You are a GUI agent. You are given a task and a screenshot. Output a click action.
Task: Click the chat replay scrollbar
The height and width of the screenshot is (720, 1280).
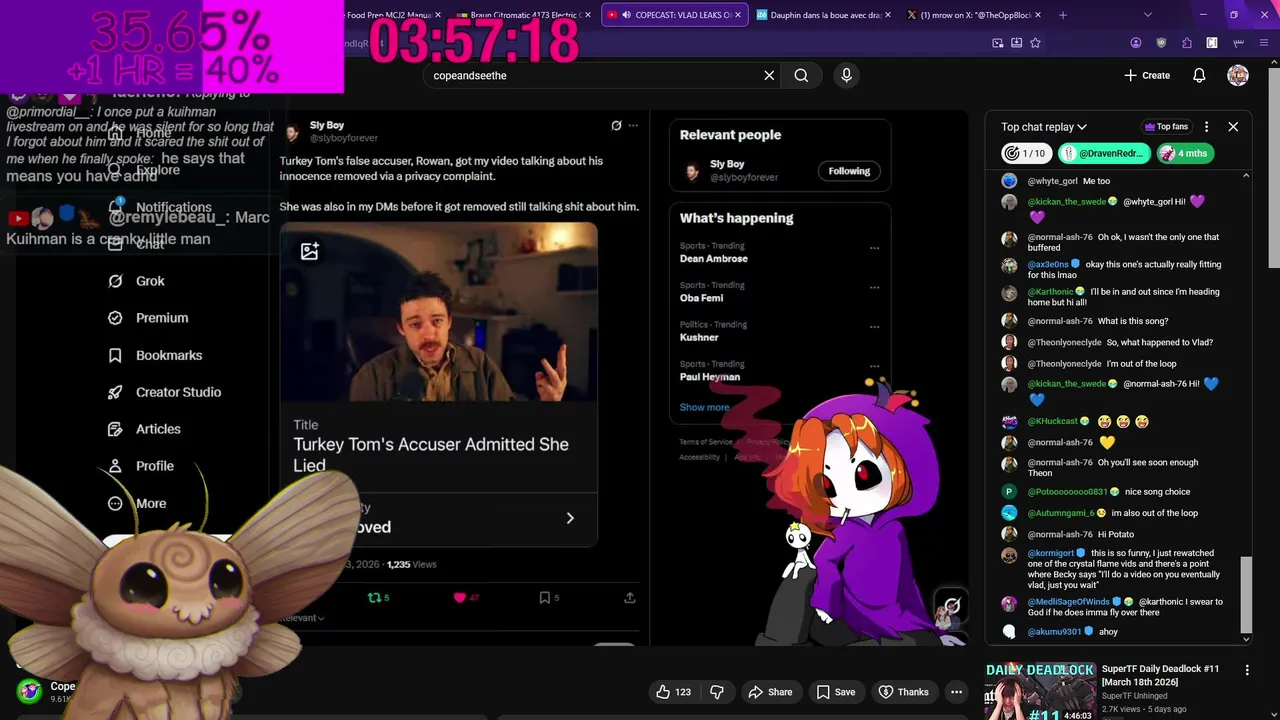pos(1246,595)
